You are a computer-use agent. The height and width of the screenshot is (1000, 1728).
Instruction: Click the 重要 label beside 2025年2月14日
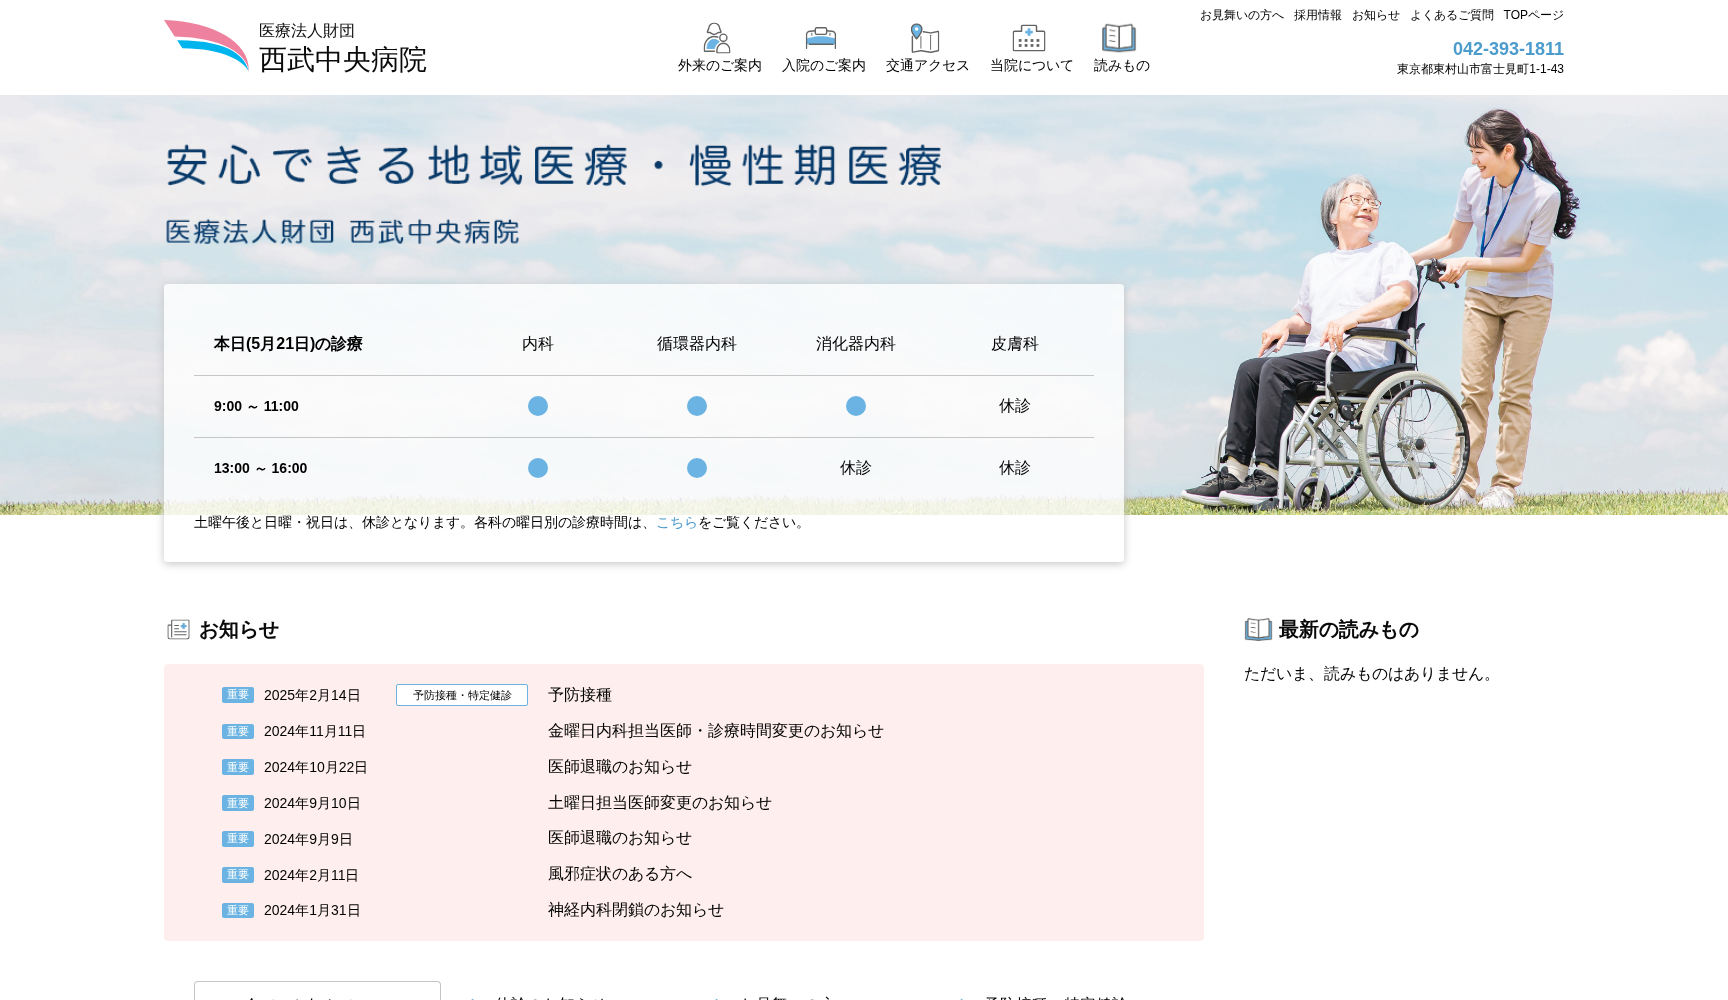pos(237,694)
